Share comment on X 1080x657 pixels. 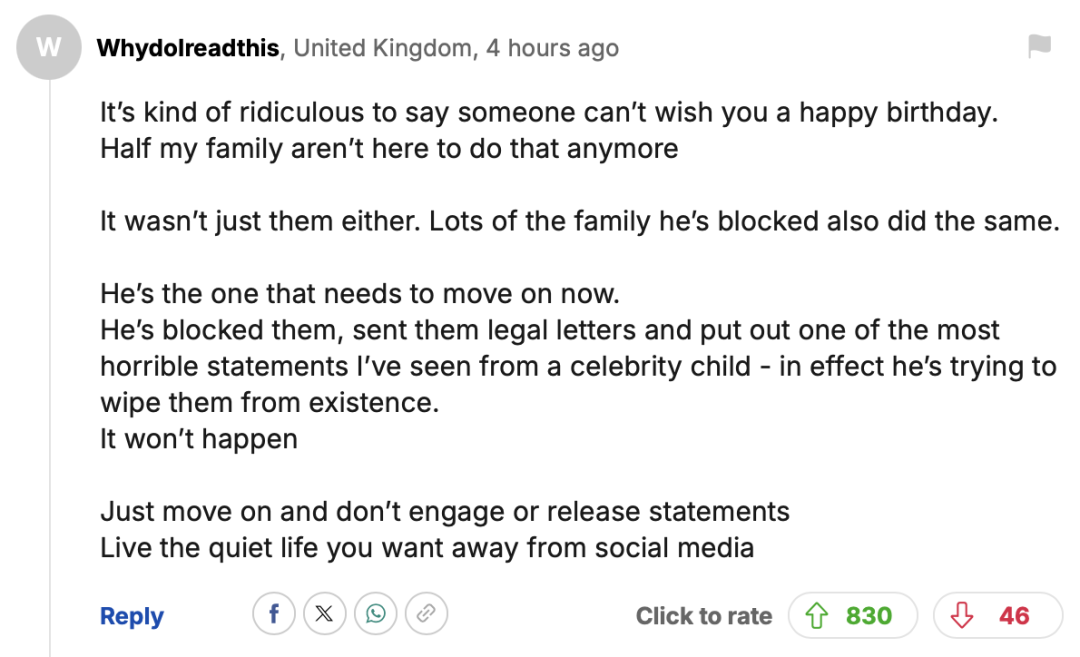tap(324, 614)
